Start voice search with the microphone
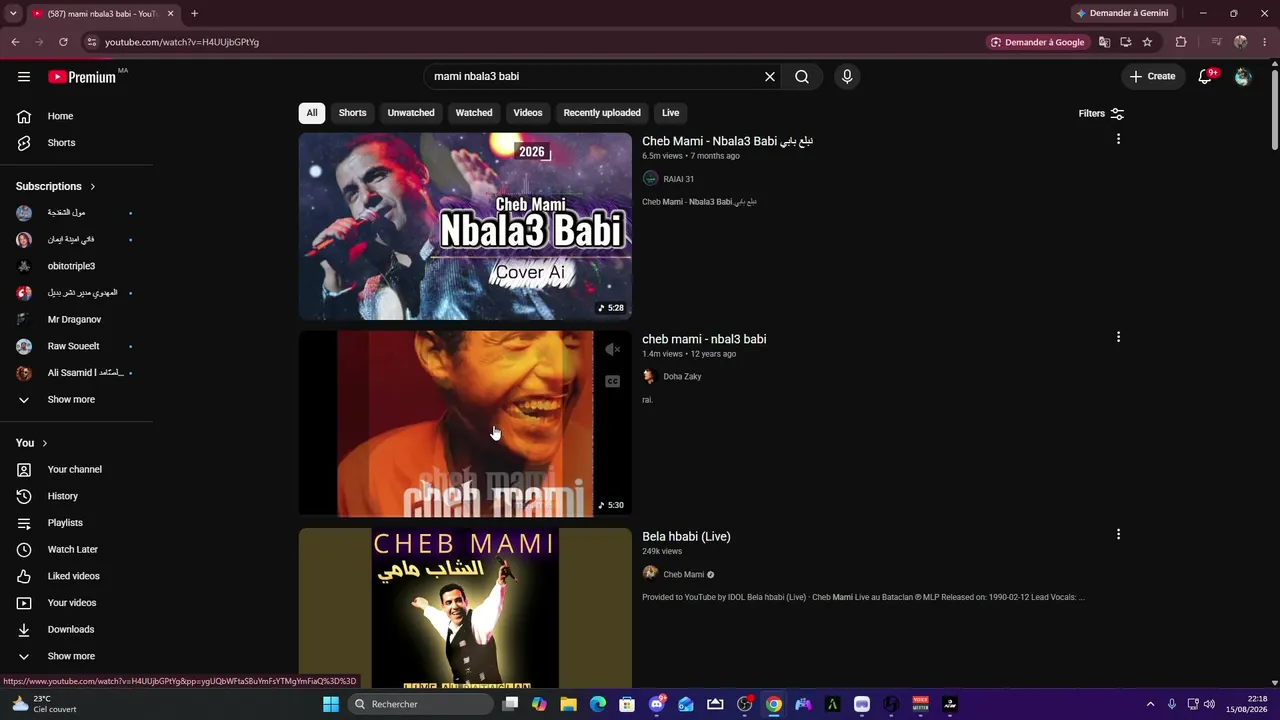This screenshot has width=1280, height=720. [847, 76]
